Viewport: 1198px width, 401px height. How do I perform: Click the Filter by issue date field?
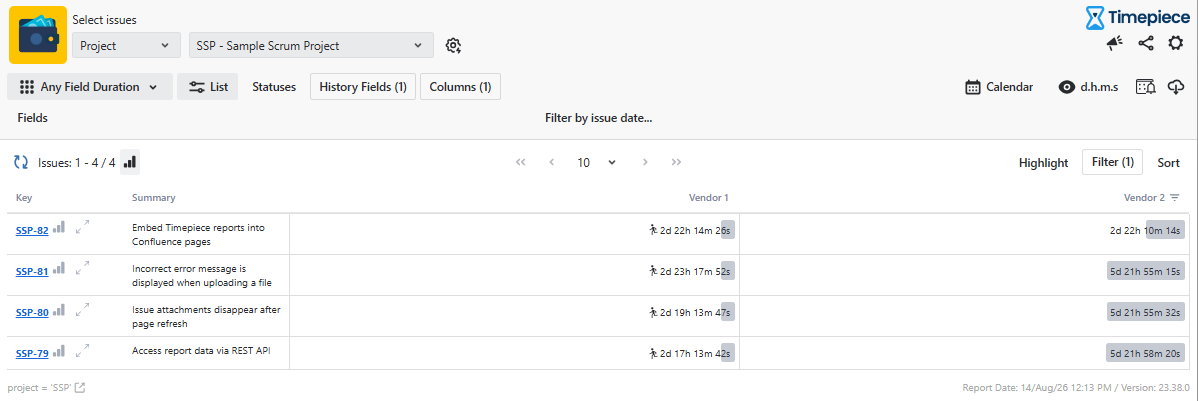click(x=598, y=118)
